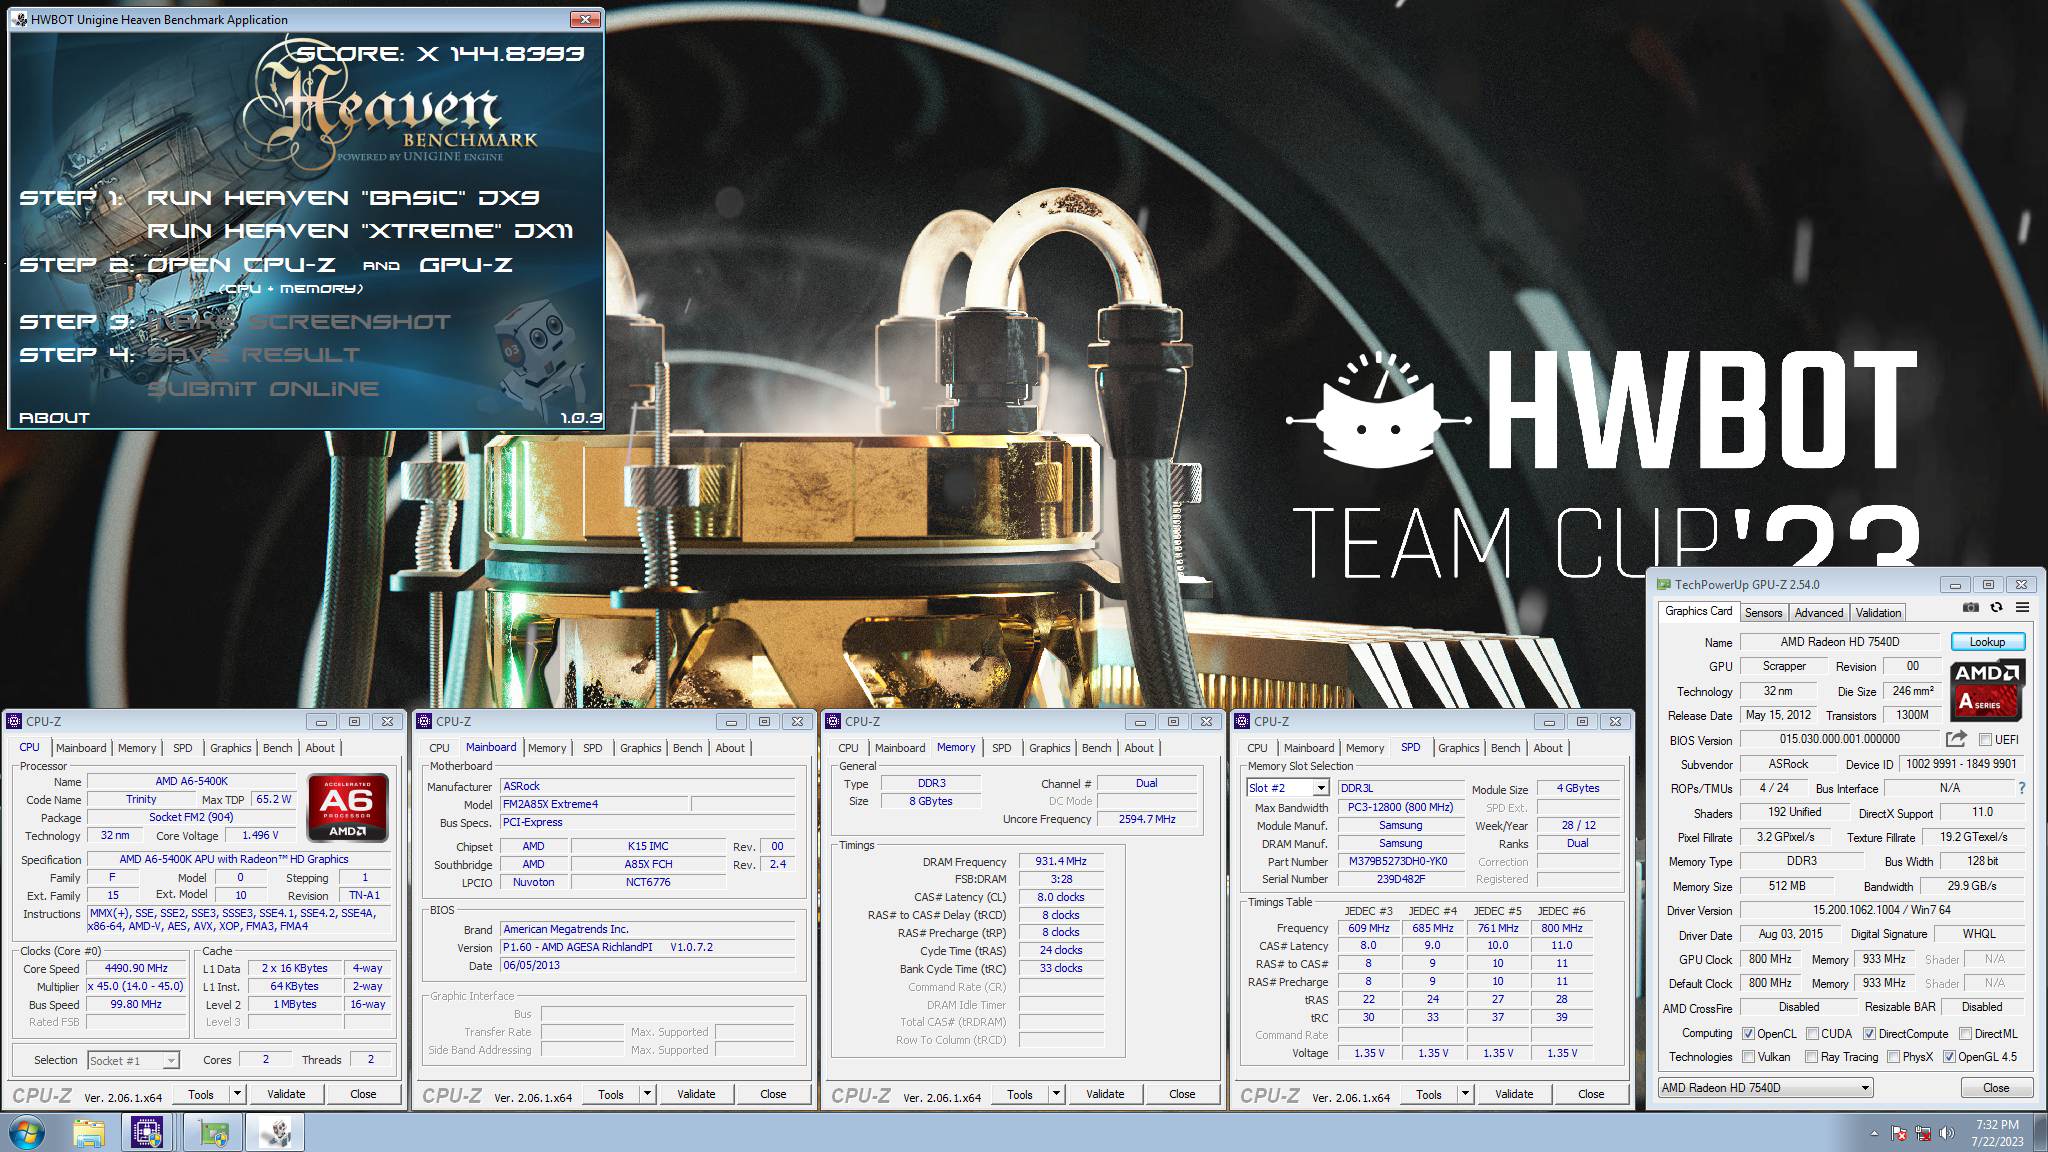
Task: Click the BIOS export arrow icon in GPU-Z
Action: click(1955, 739)
